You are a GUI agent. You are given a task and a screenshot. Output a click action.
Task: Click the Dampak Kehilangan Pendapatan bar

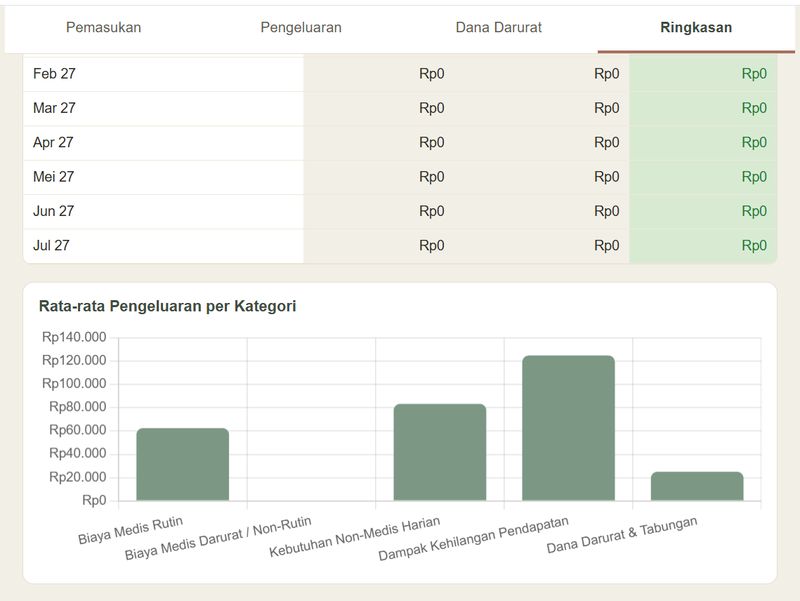[568, 428]
